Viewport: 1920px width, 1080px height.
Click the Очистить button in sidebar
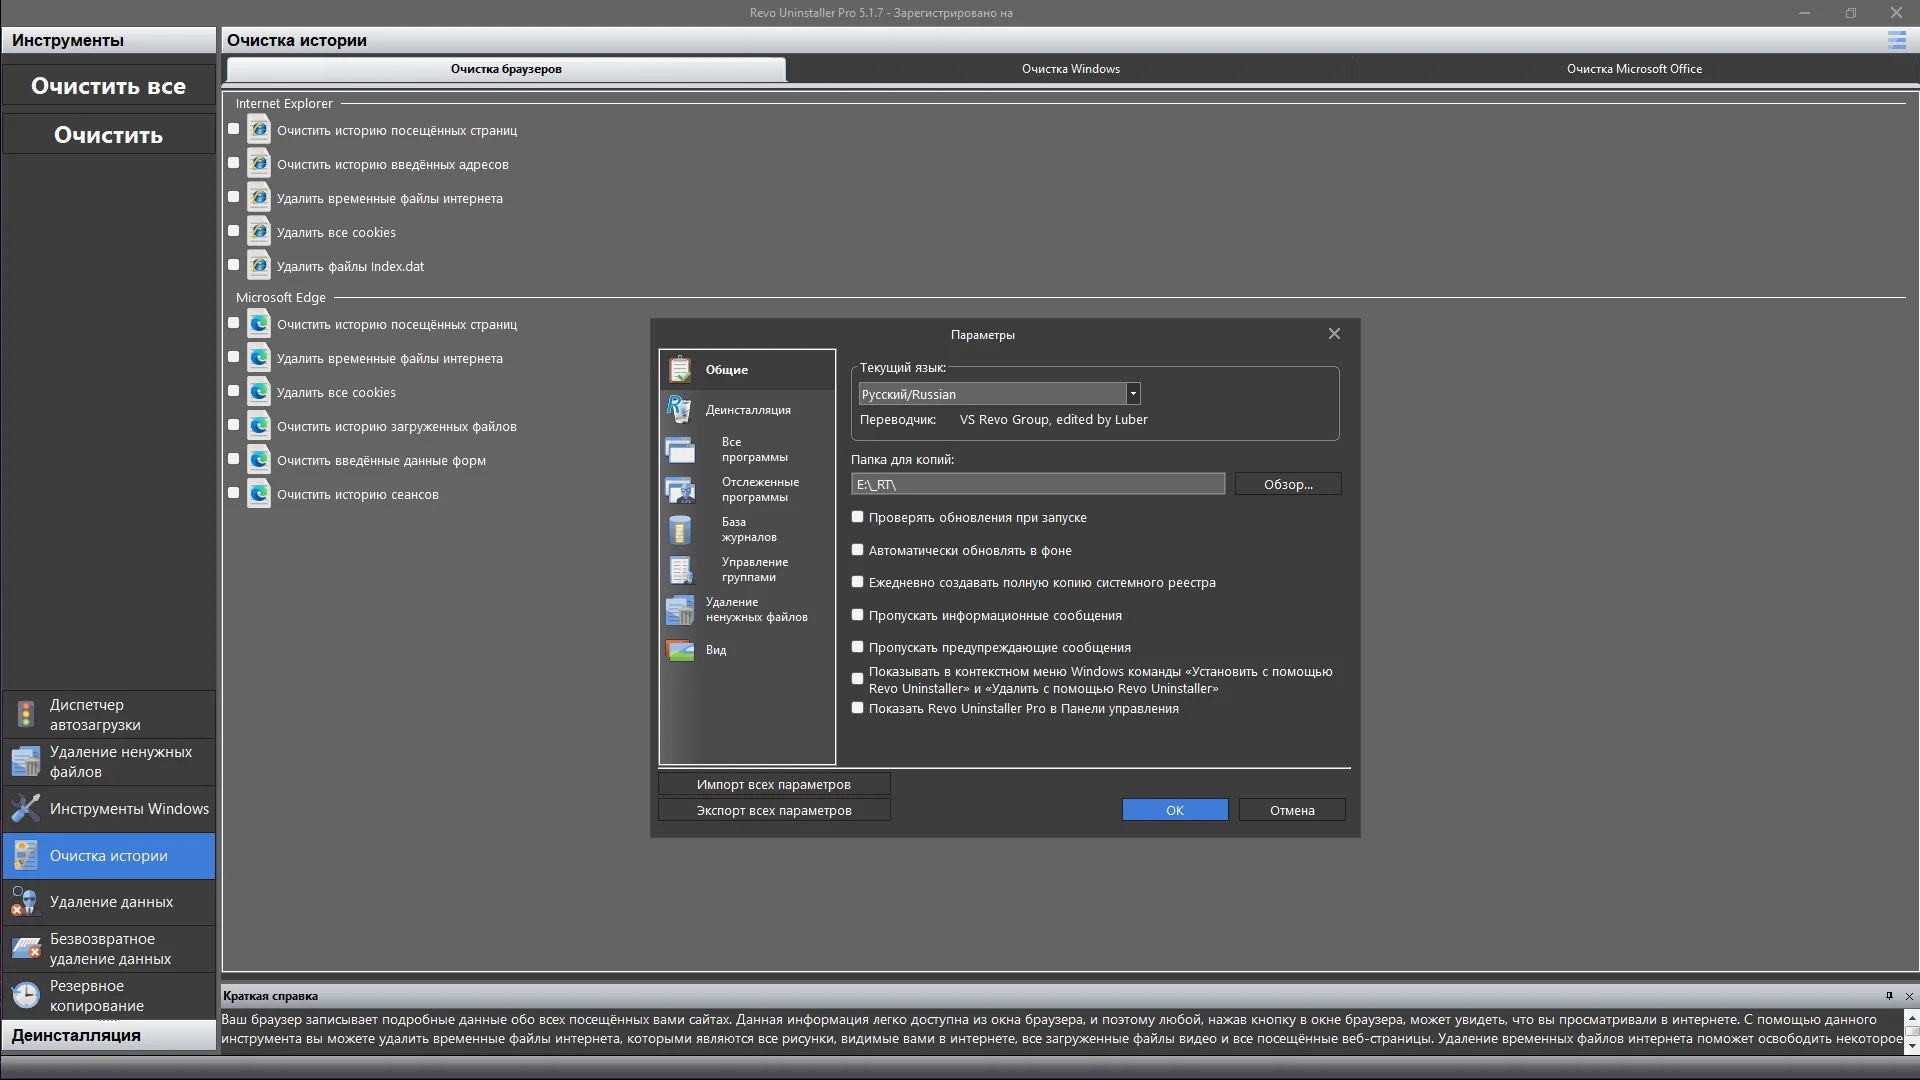point(109,135)
